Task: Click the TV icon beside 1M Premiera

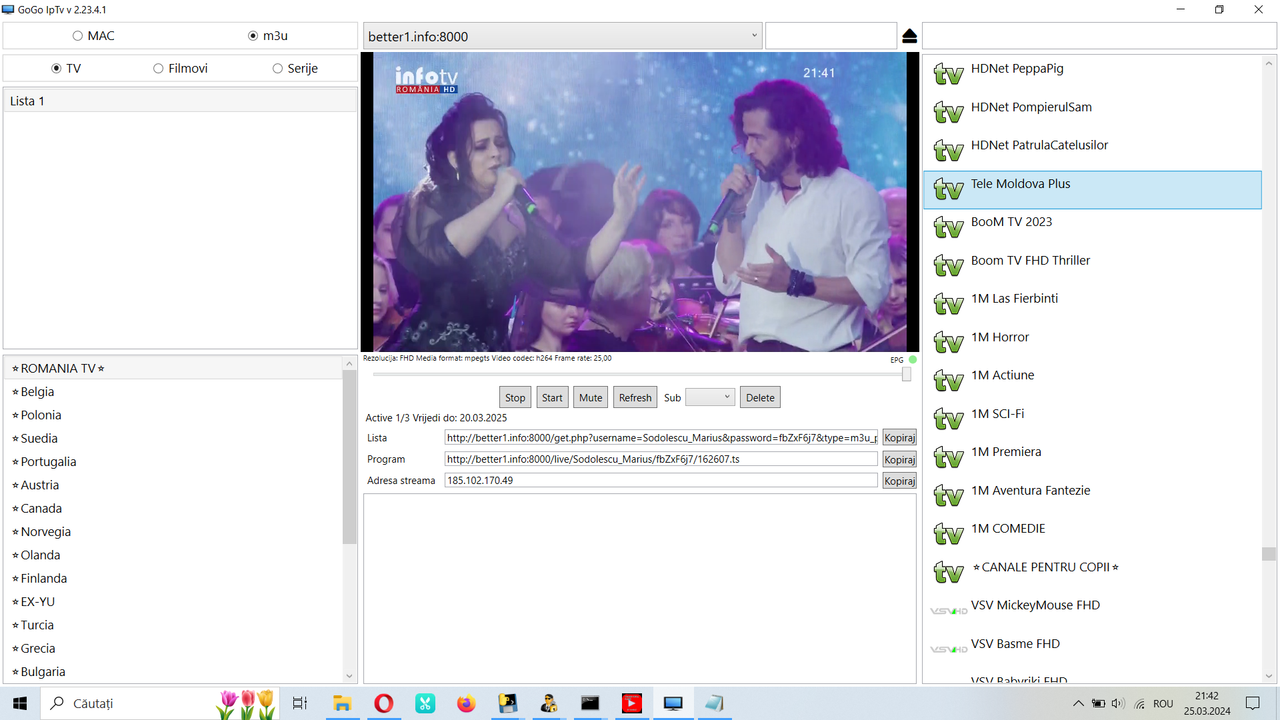Action: pyautogui.click(x=948, y=457)
